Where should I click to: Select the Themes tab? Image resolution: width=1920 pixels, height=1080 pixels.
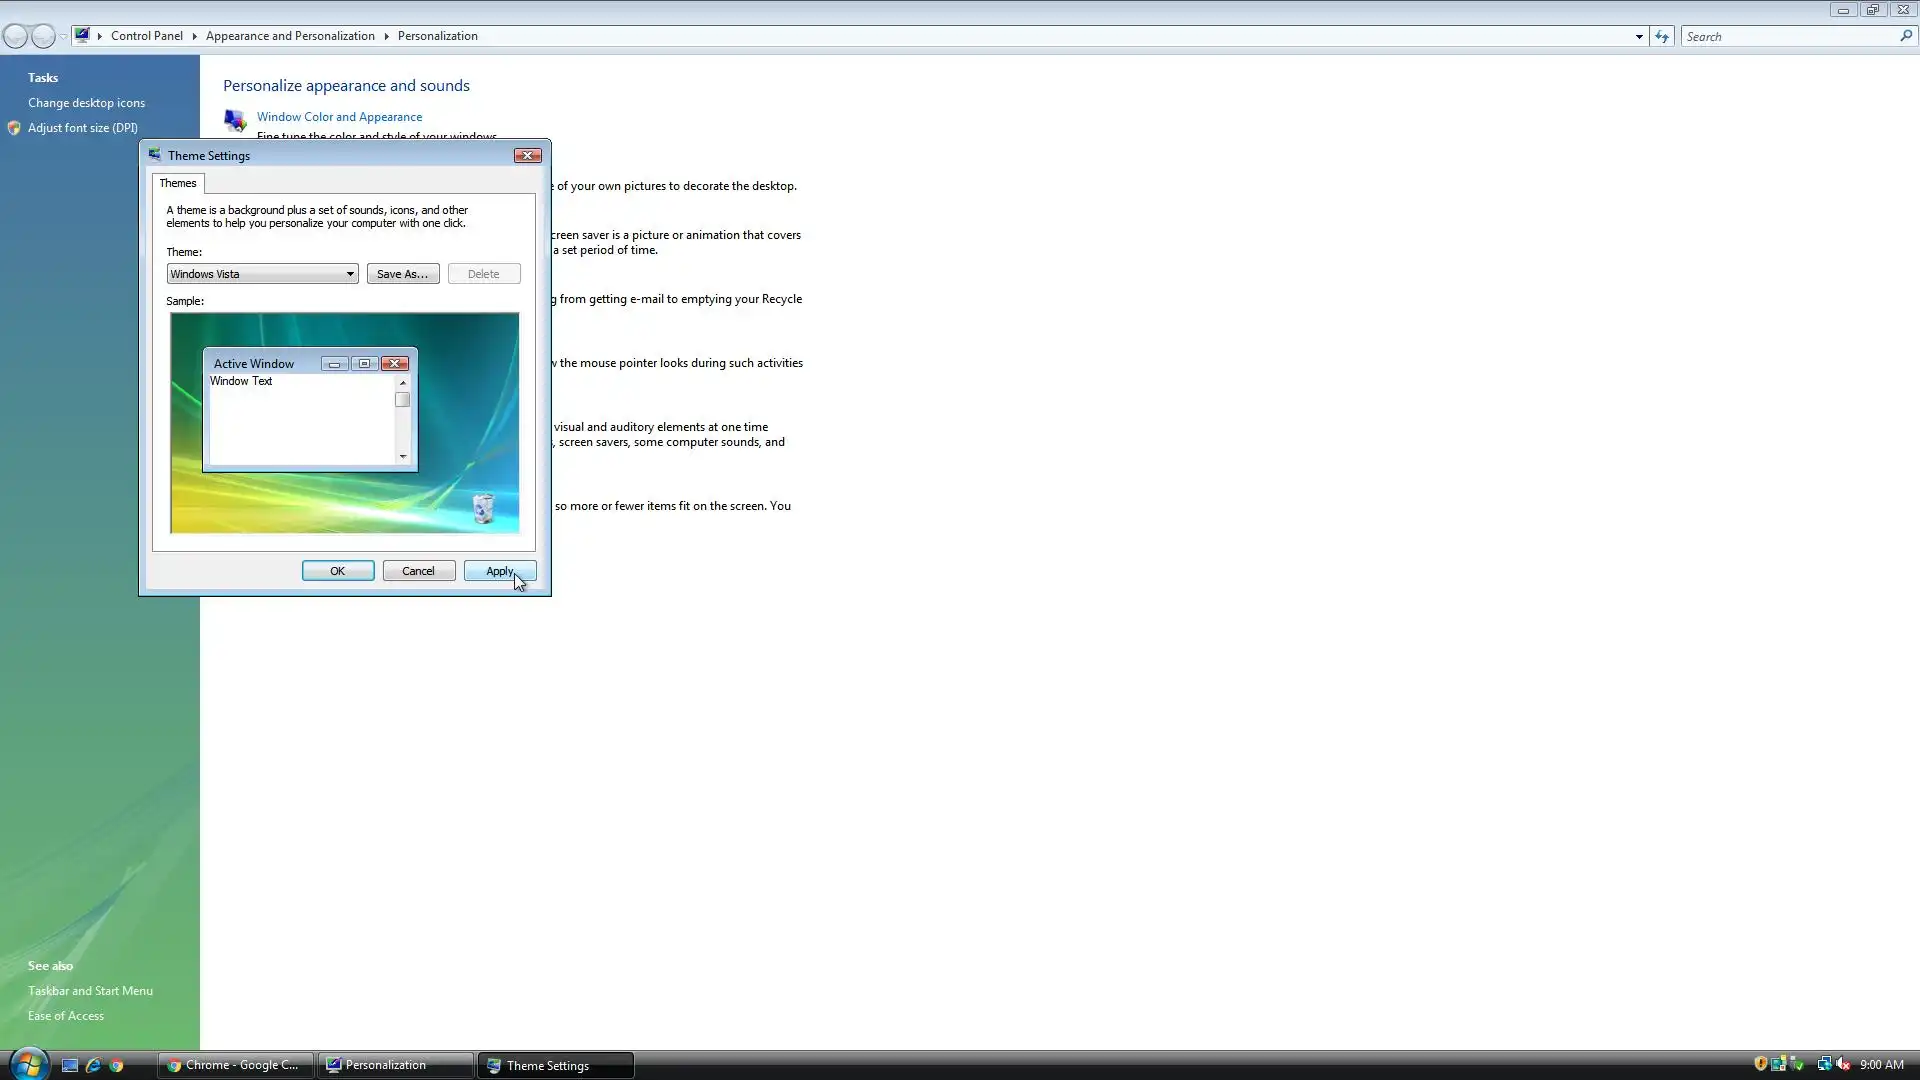click(178, 183)
